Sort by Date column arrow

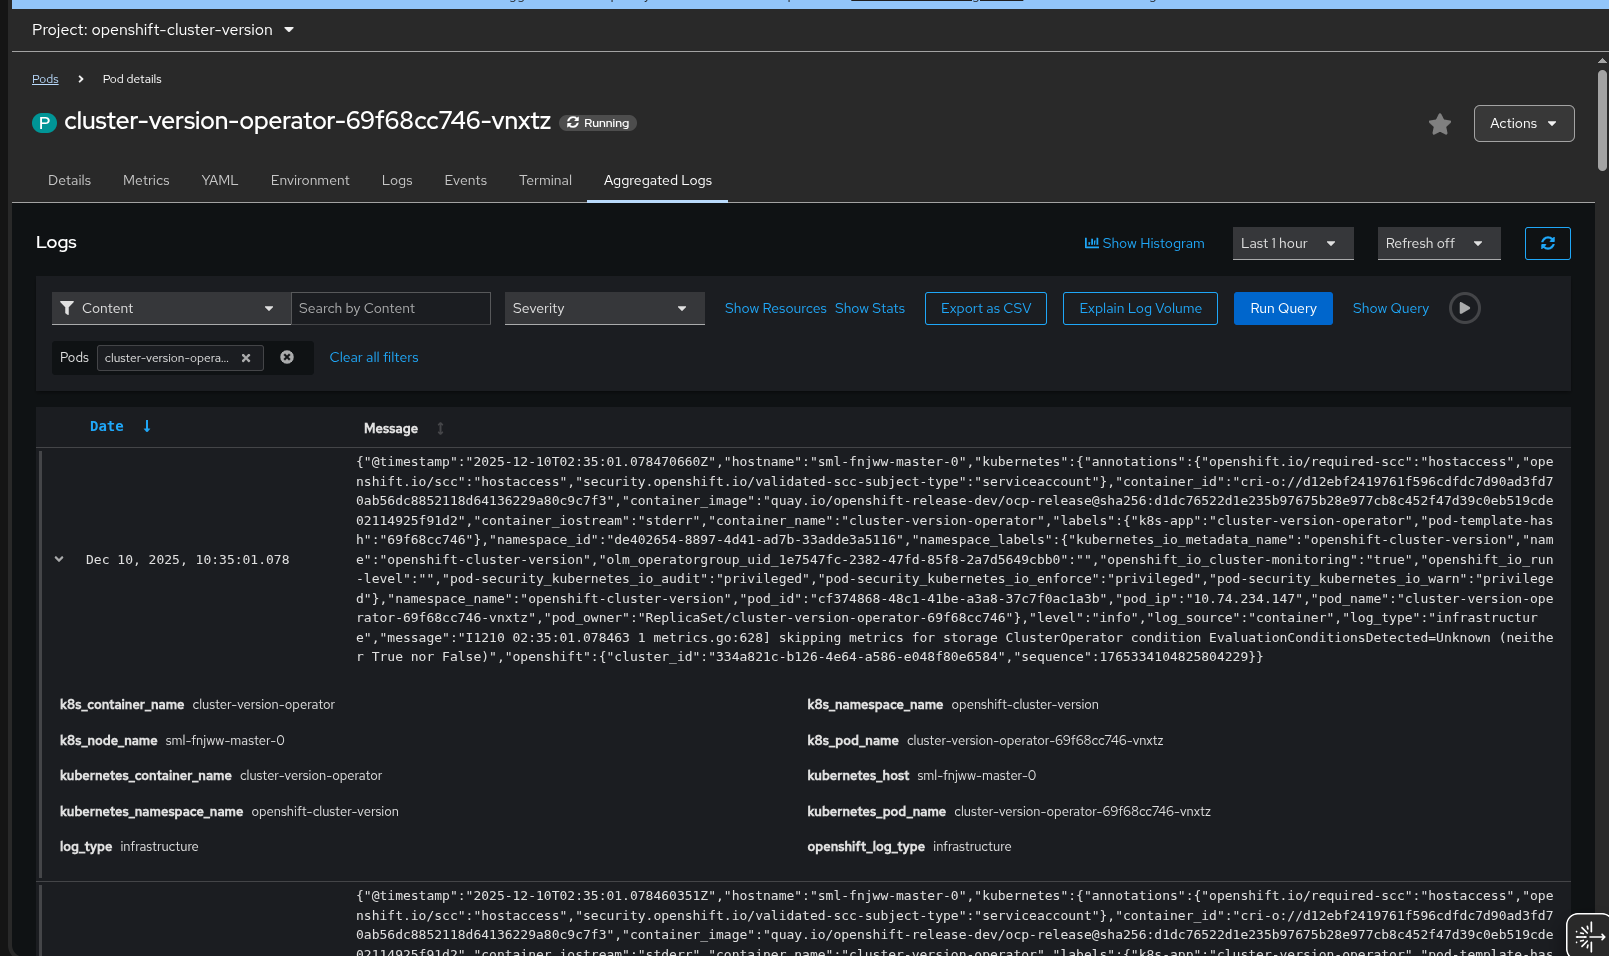click(x=147, y=426)
